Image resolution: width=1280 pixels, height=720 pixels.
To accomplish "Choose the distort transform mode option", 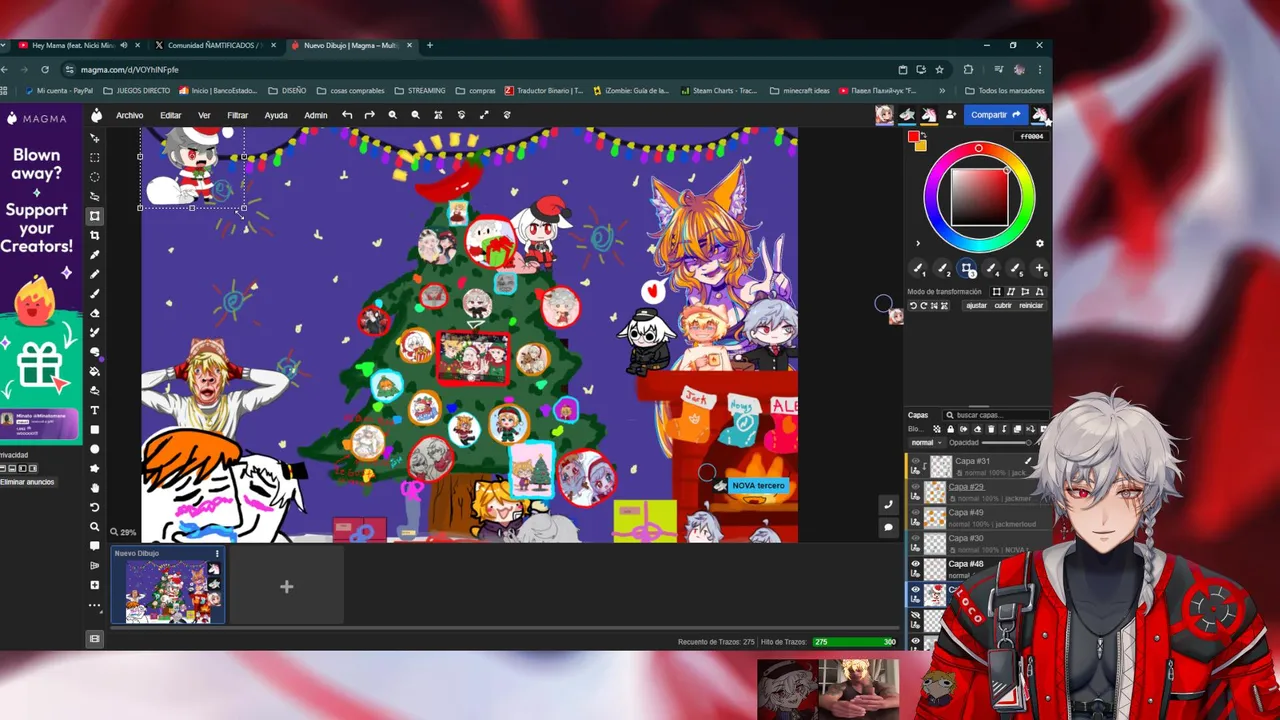I will pyautogui.click(x=1025, y=292).
